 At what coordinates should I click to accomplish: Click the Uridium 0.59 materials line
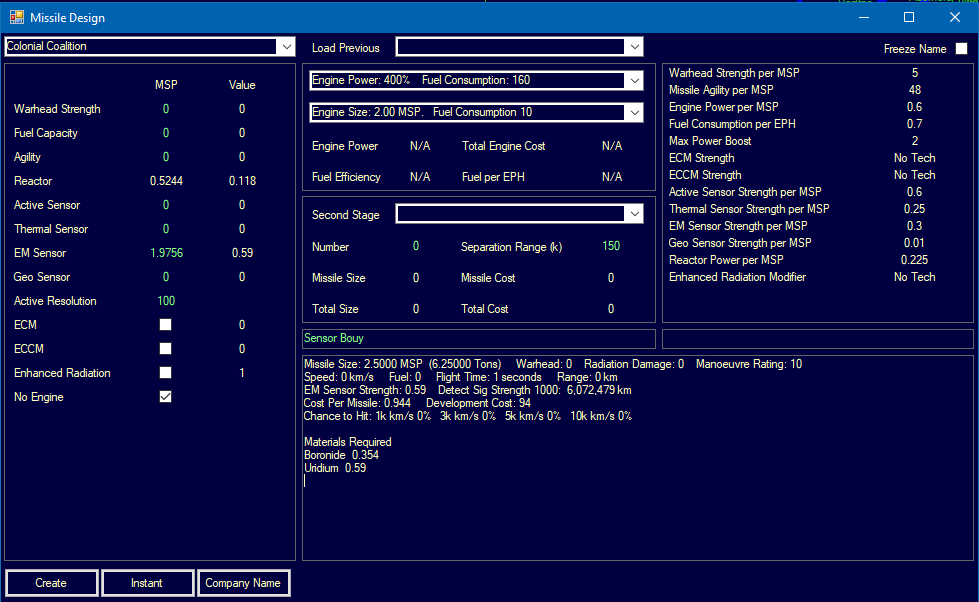[x=335, y=468]
